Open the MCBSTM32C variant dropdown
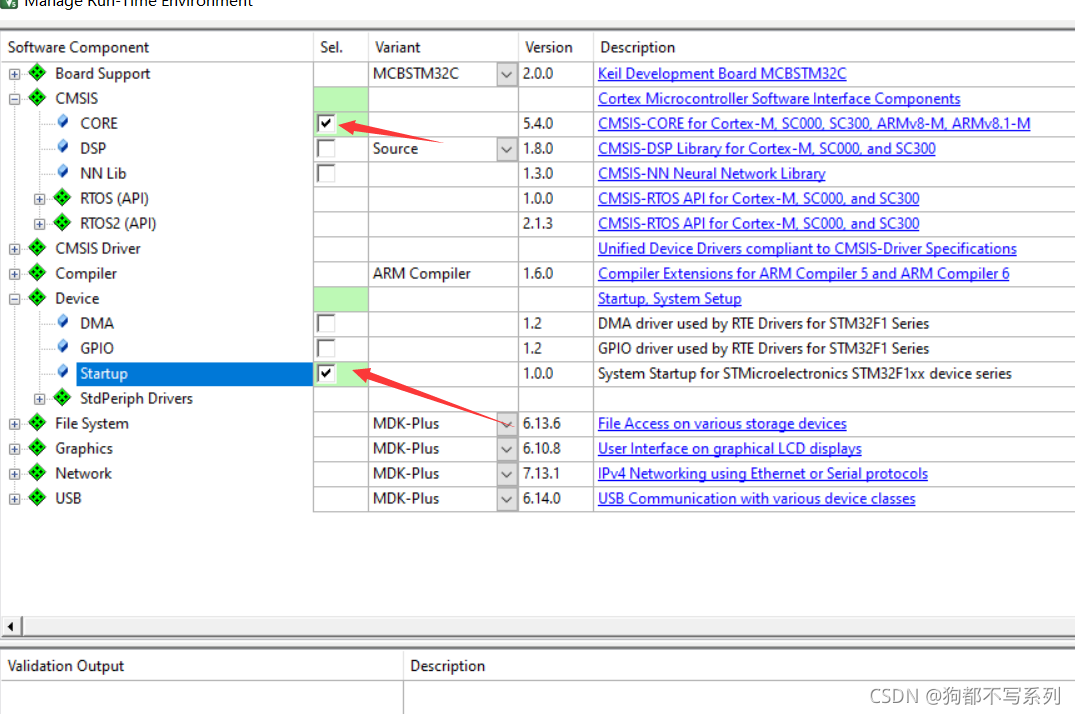Screen dimensions: 1075x714 (x=507, y=74)
